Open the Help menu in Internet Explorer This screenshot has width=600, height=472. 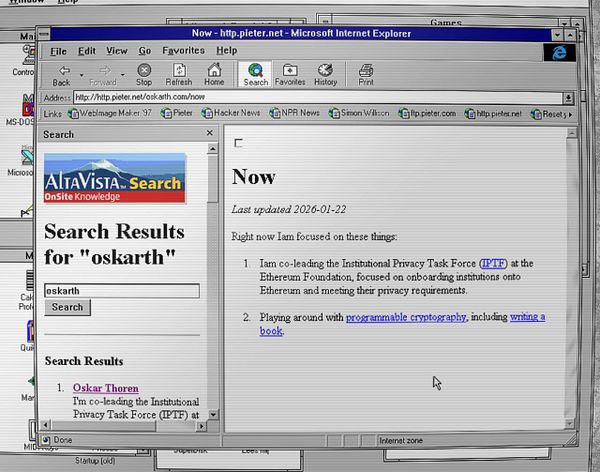point(227,51)
